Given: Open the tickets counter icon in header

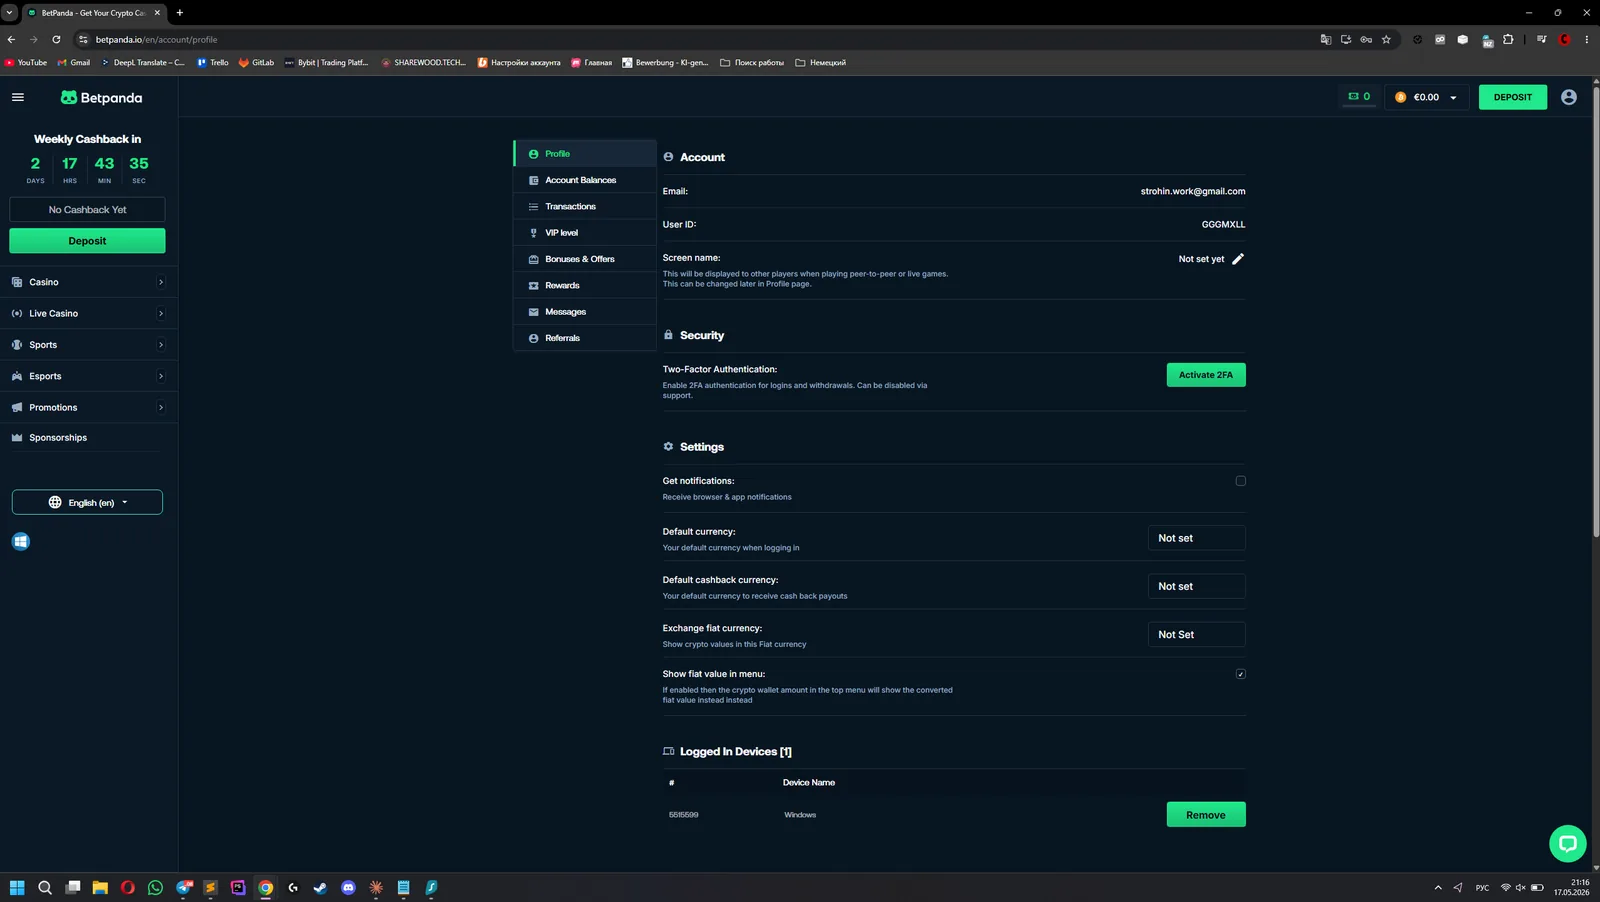Looking at the screenshot, I should 1359,97.
